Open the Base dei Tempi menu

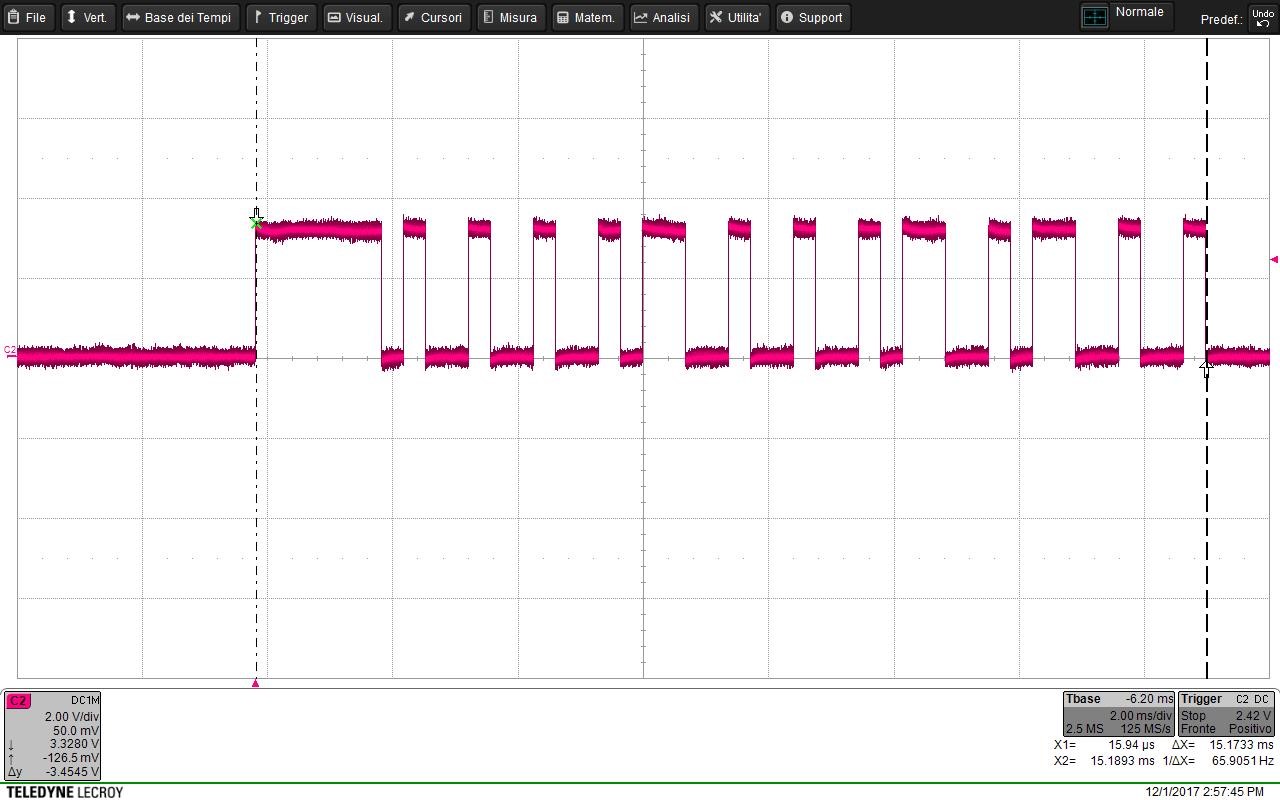tap(180, 18)
